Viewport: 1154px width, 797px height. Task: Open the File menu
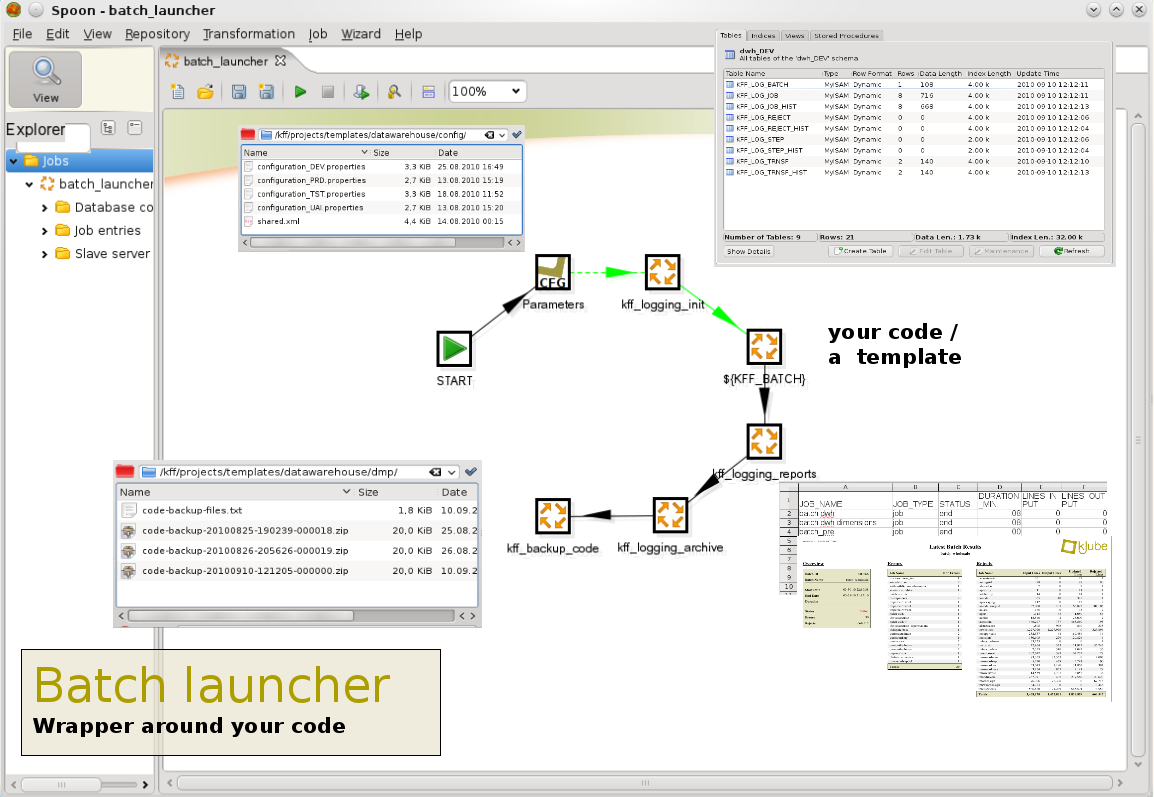point(22,34)
